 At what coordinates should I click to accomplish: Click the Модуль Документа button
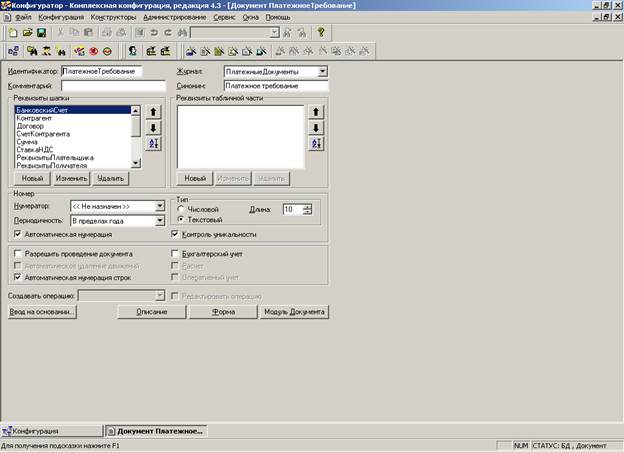pyautogui.click(x=293, y=311)
